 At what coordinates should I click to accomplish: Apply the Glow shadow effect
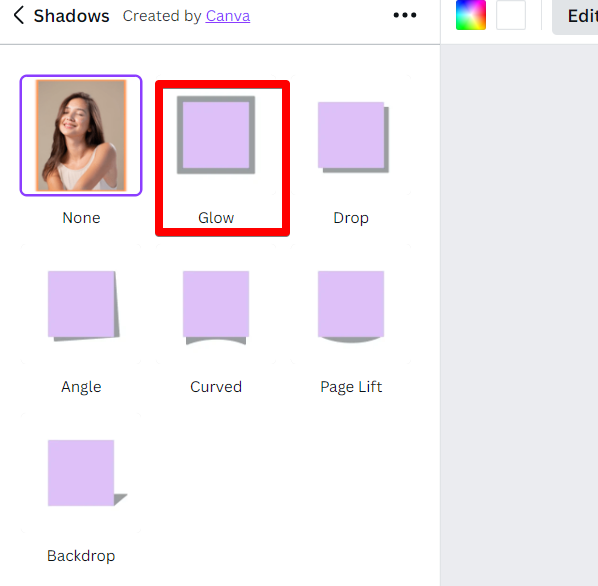coord(216,135)
